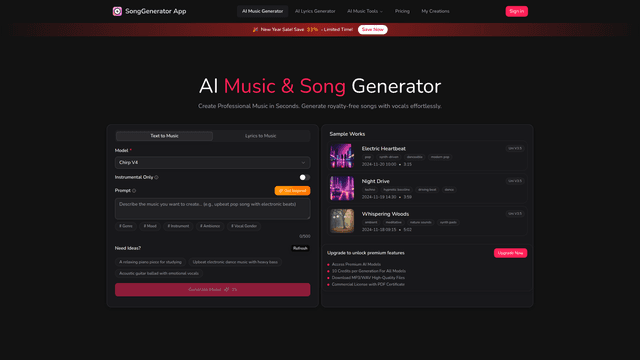Click the 'dance' tag on Night Drive
Viewport: 640px width, 360px height.
click(x=449, y=190)
